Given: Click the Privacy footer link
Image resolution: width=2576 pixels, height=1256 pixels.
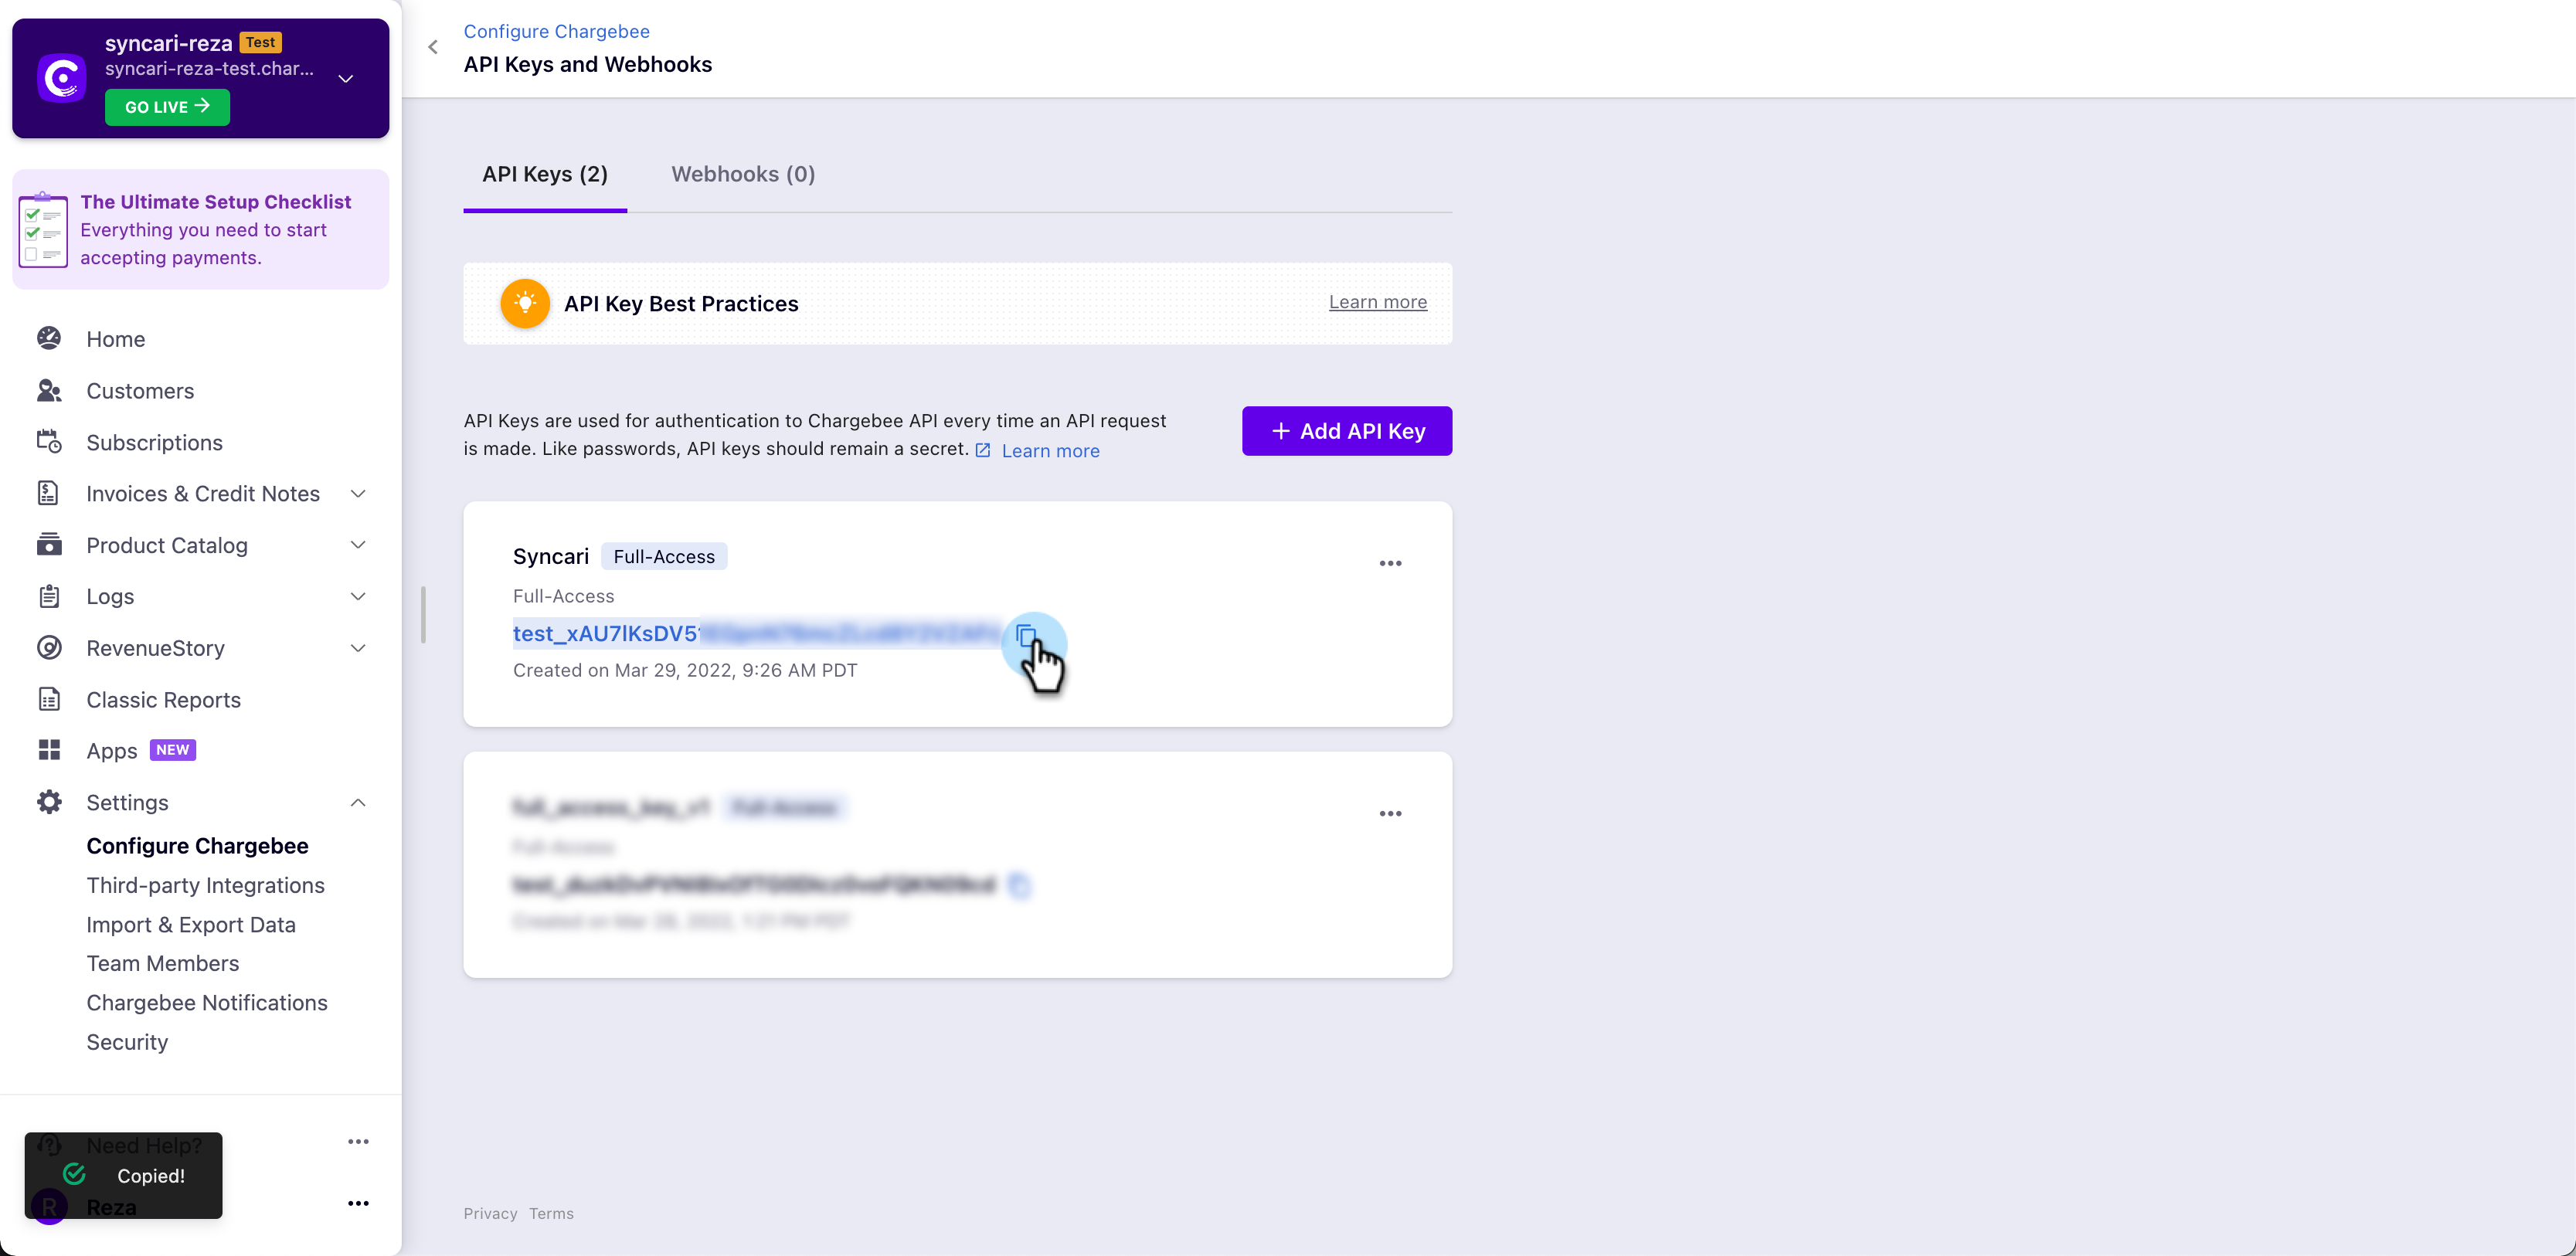Looking at the screenshot, I should (490, 1214).
